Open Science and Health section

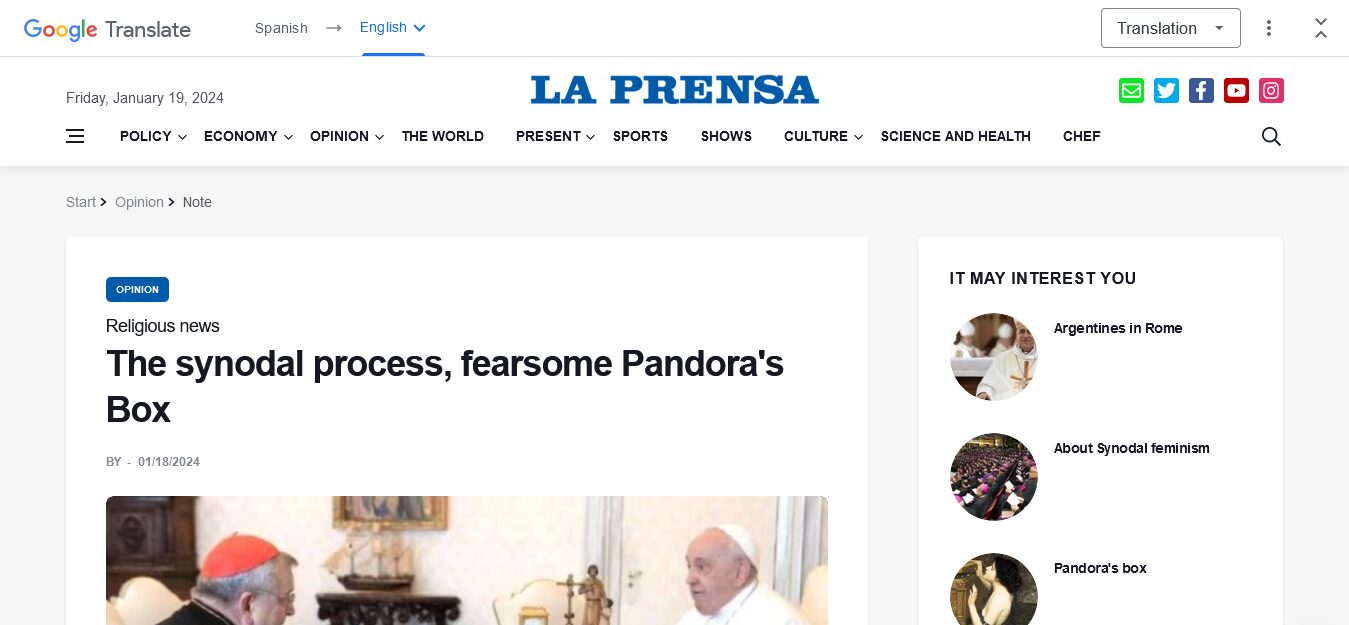point(956,136)
